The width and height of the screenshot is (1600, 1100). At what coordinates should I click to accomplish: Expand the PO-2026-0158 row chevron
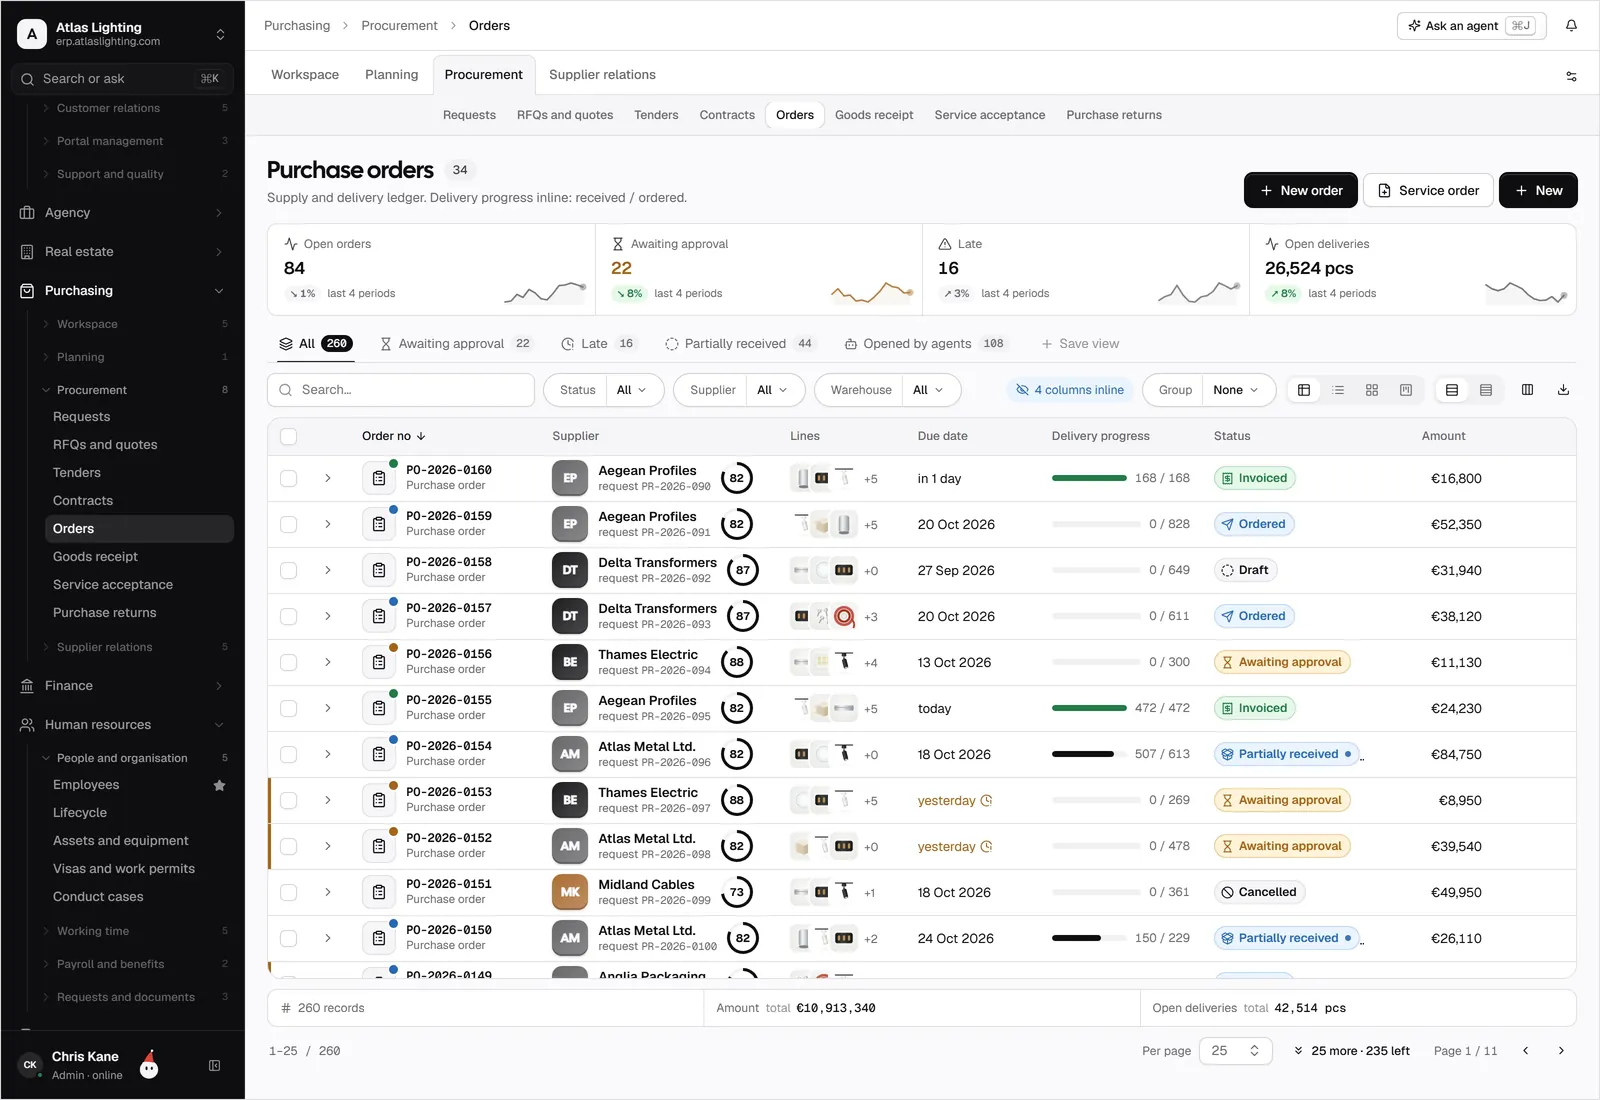327,571
